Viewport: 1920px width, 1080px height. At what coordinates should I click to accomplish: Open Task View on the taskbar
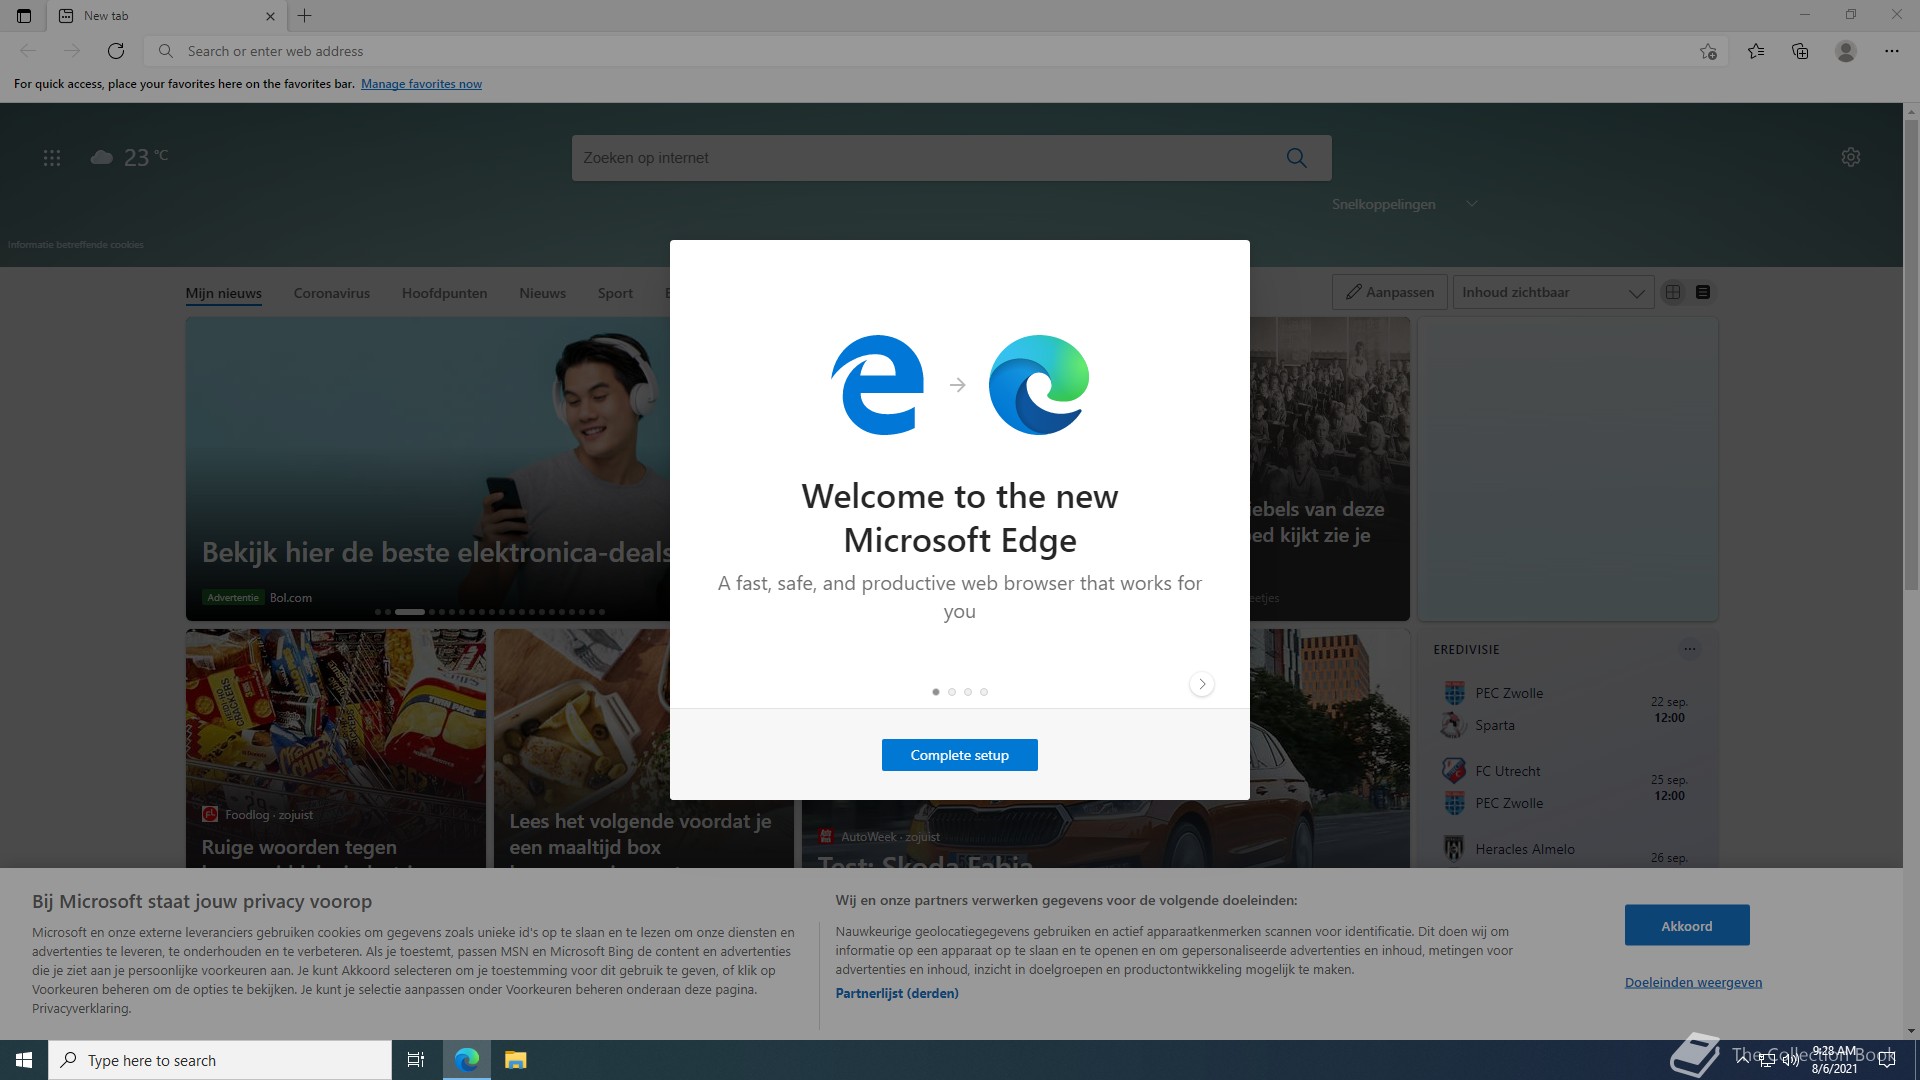416,1060
